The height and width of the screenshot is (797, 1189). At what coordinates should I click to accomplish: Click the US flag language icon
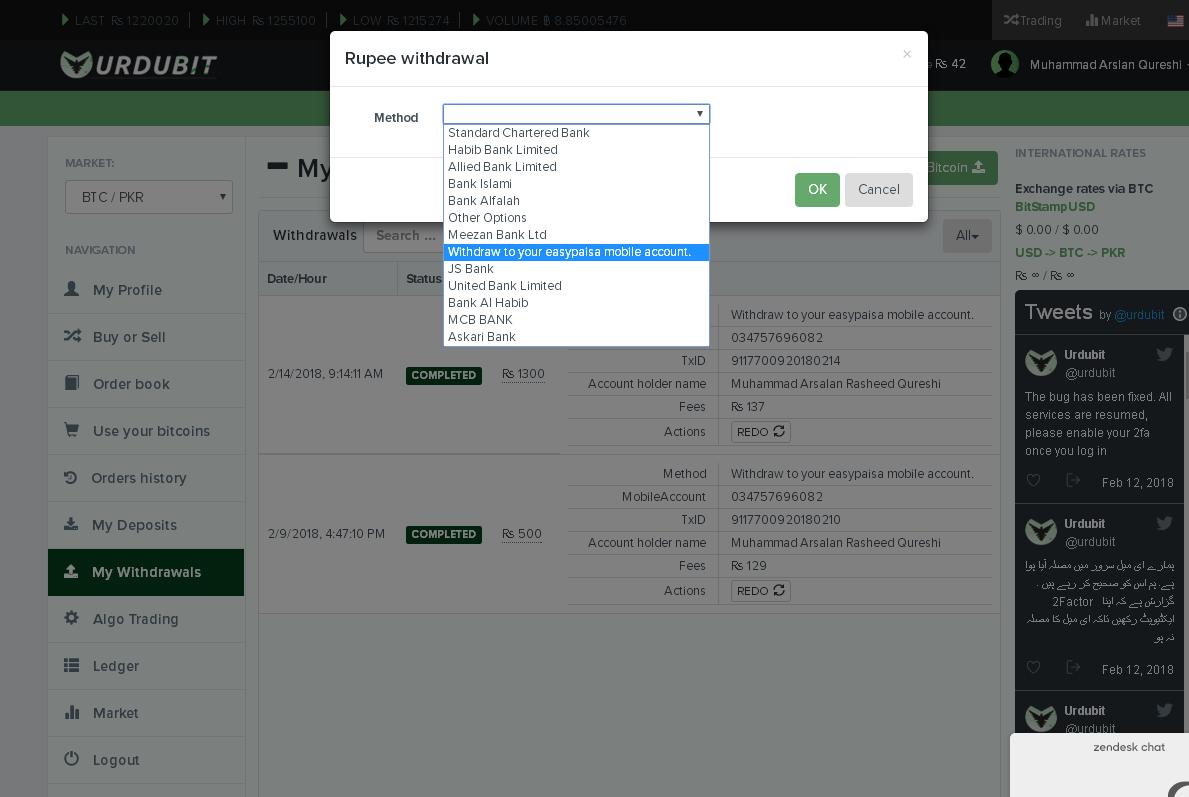point(1175,21)
